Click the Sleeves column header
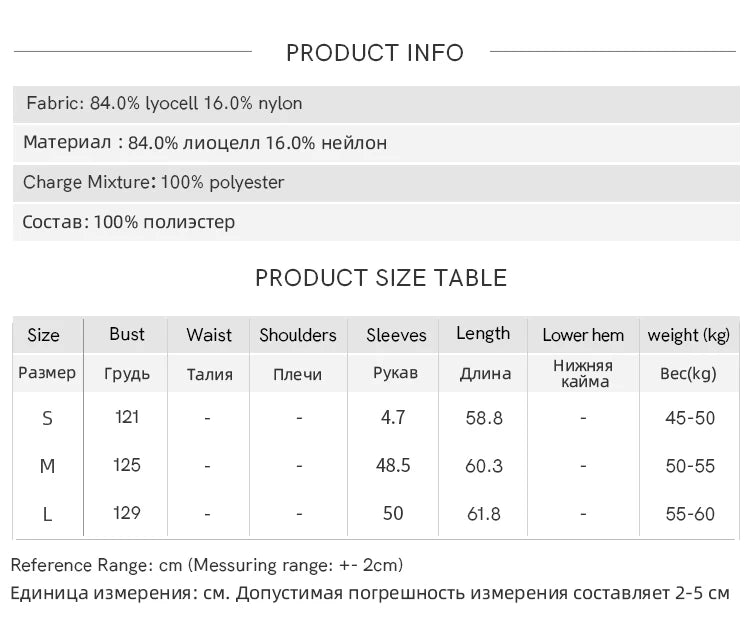 (x=396, y=335)
